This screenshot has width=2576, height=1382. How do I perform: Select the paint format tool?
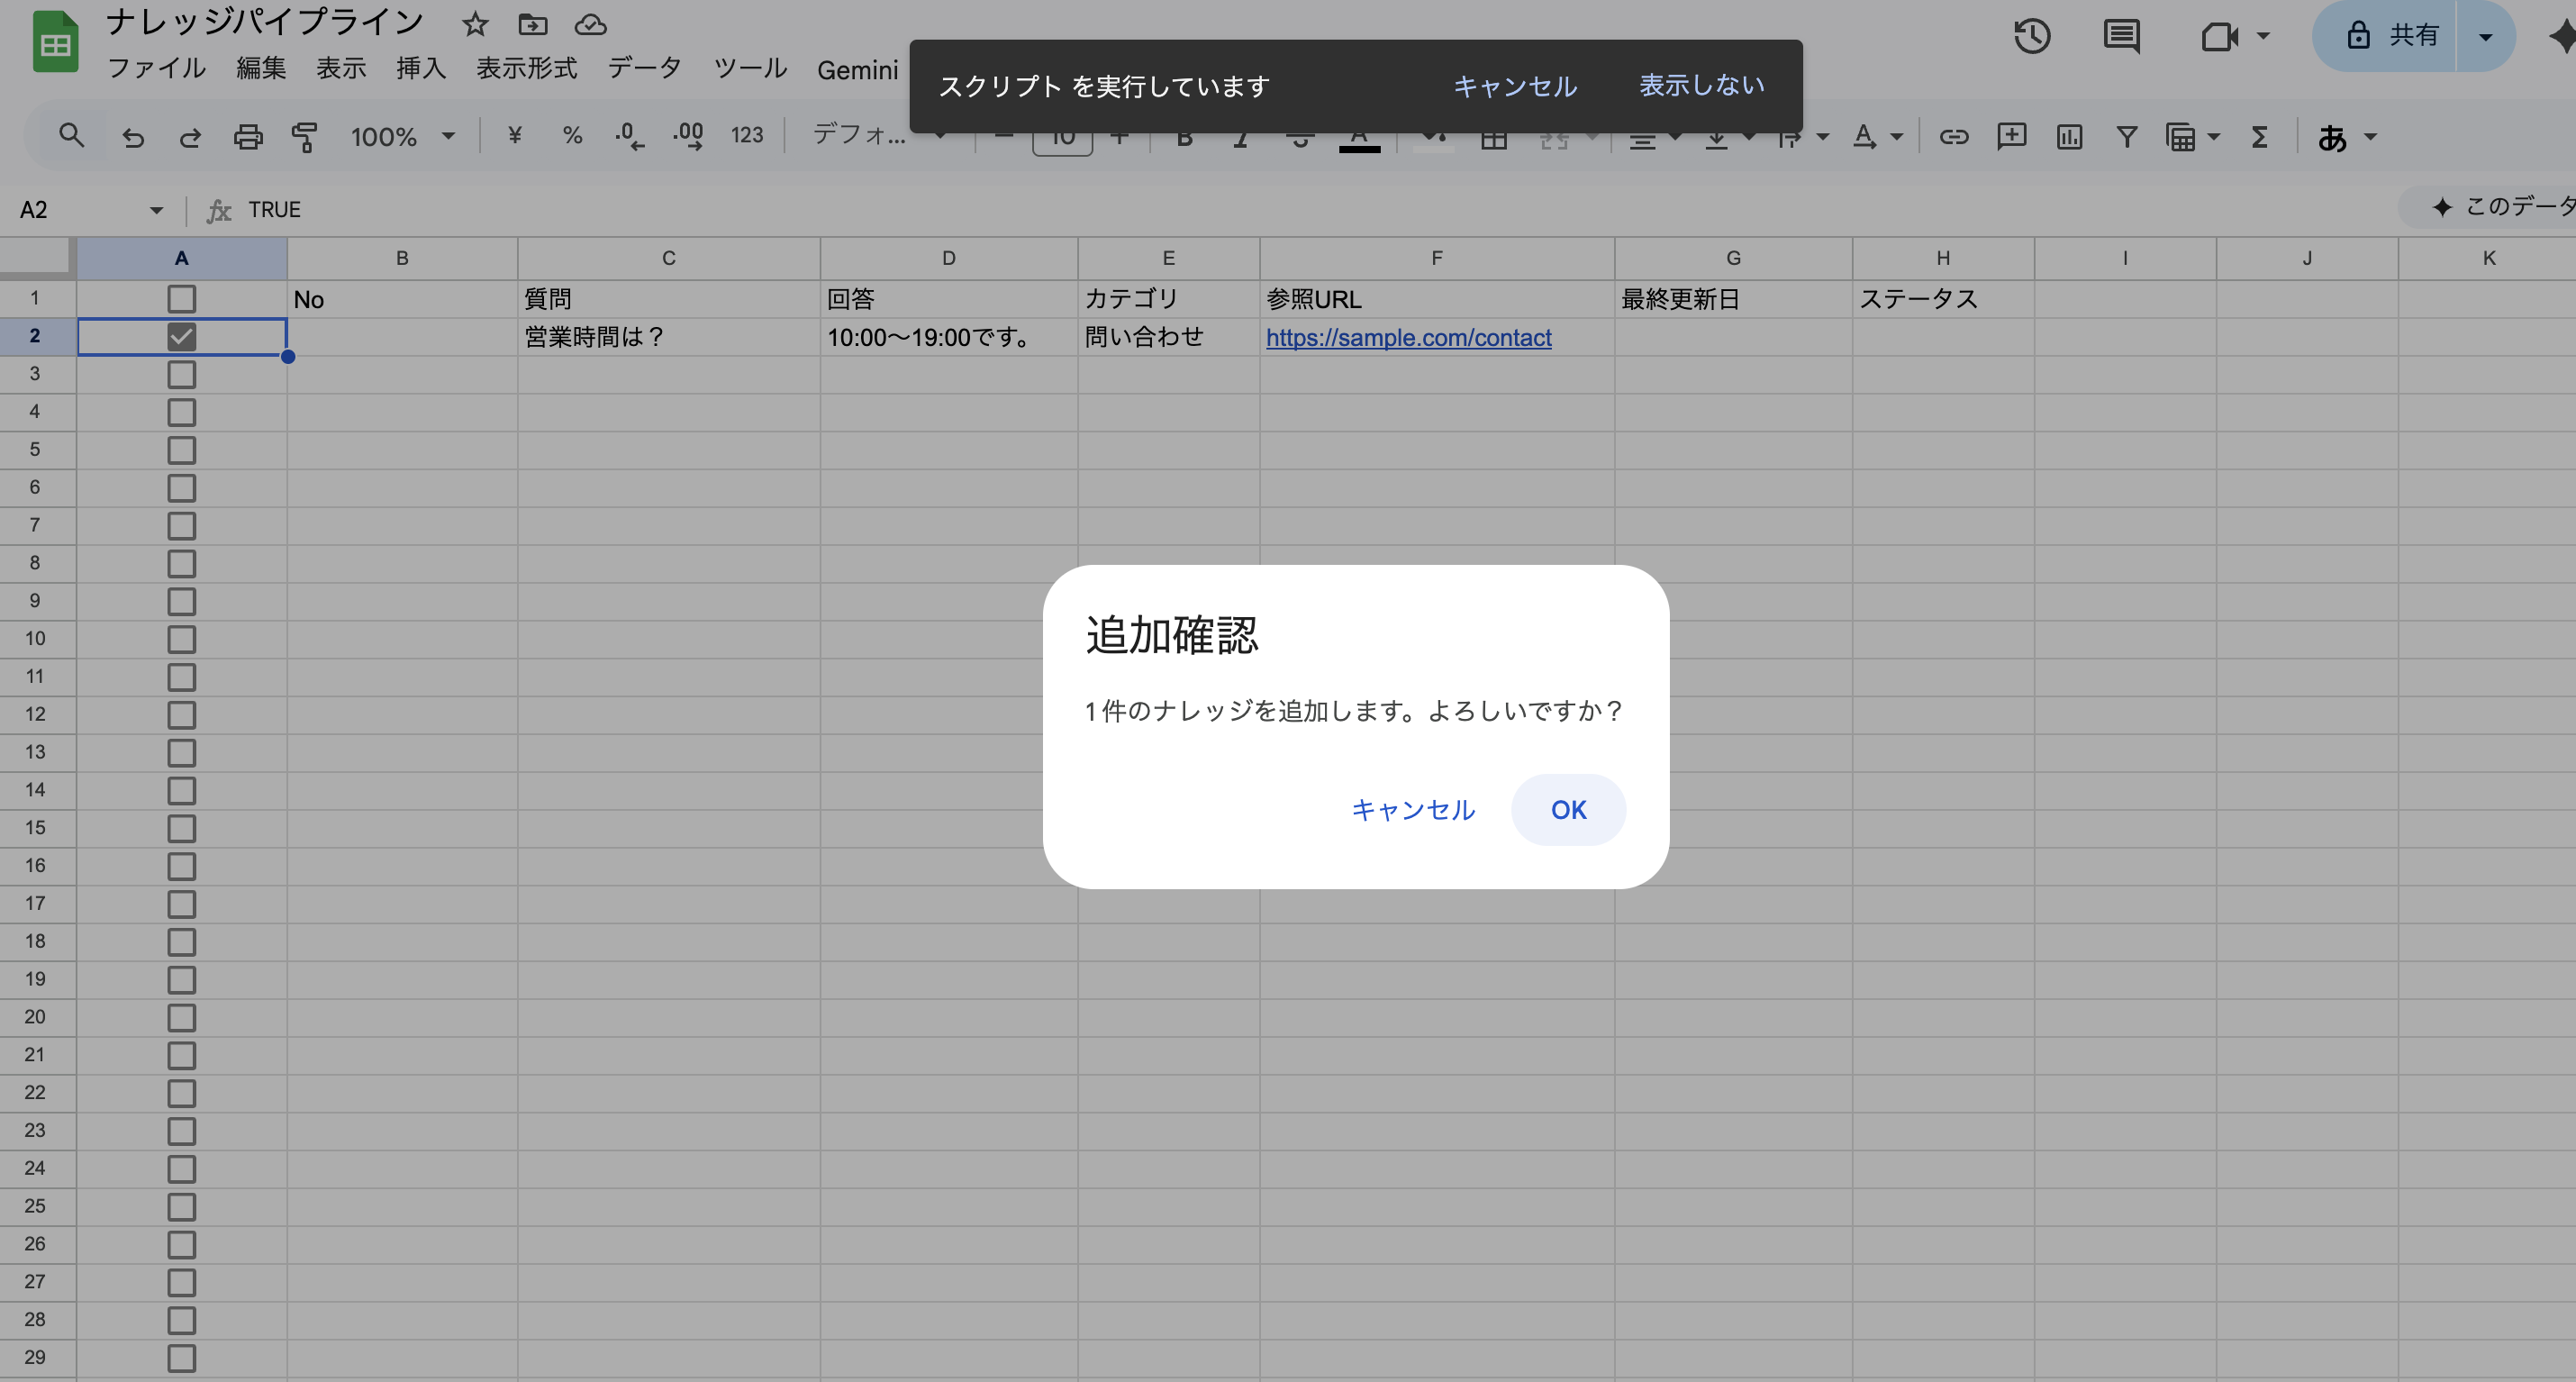click(x=305, y=136)
